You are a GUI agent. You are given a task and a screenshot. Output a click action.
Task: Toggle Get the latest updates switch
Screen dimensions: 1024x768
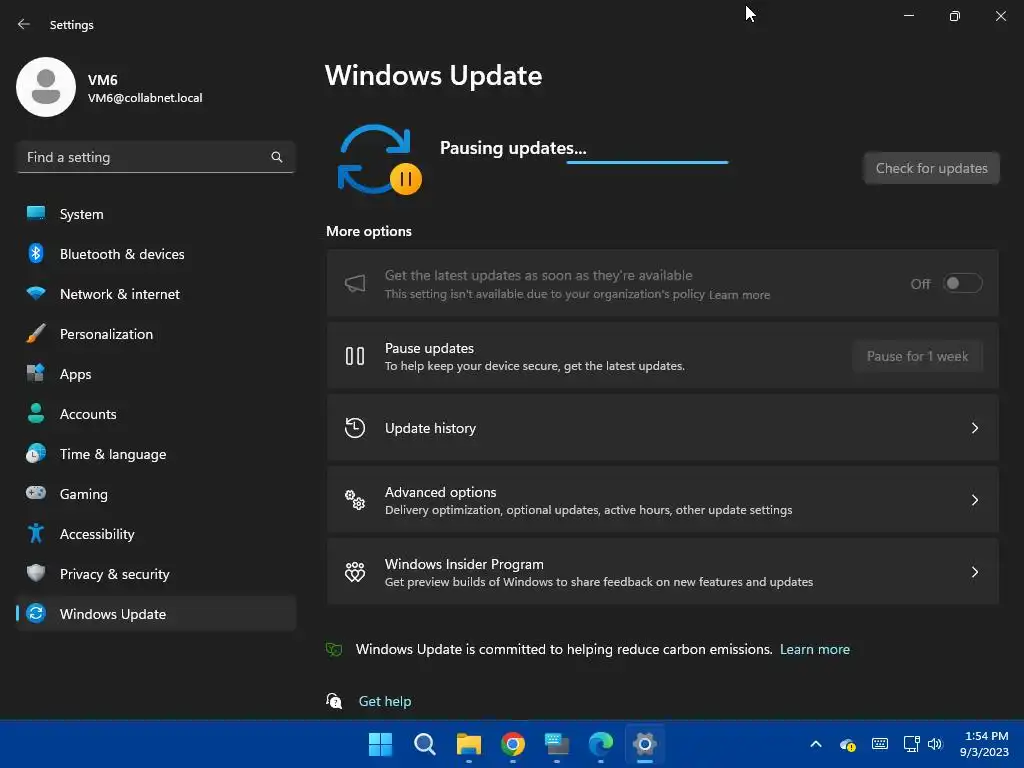[x=963, y=283]
